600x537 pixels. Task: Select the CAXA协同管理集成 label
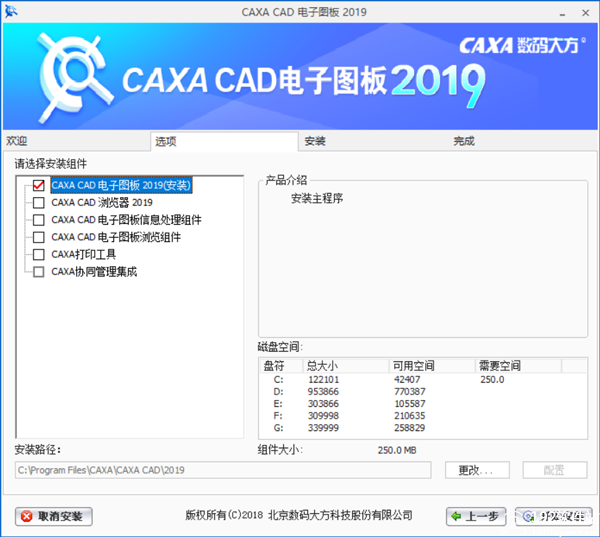pyautogui.click(x=94, y=272)
